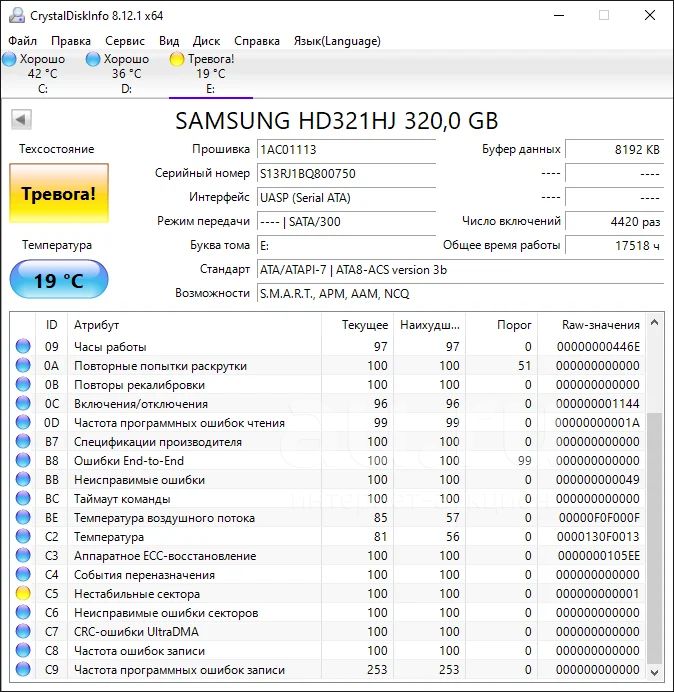Click status orb in row C4

23,574
